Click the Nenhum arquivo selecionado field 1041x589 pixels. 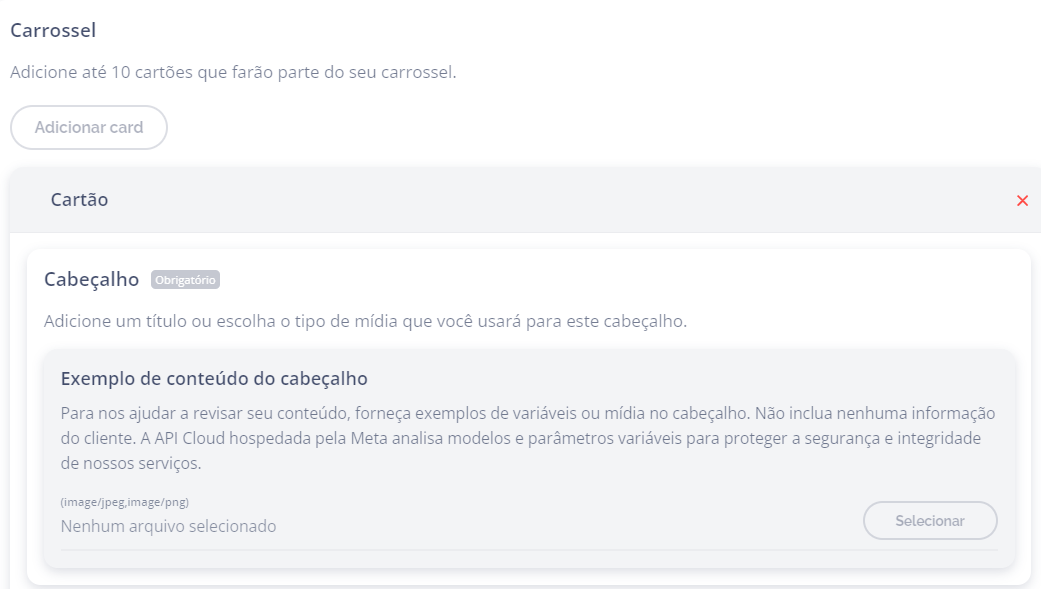coord(169,526)
